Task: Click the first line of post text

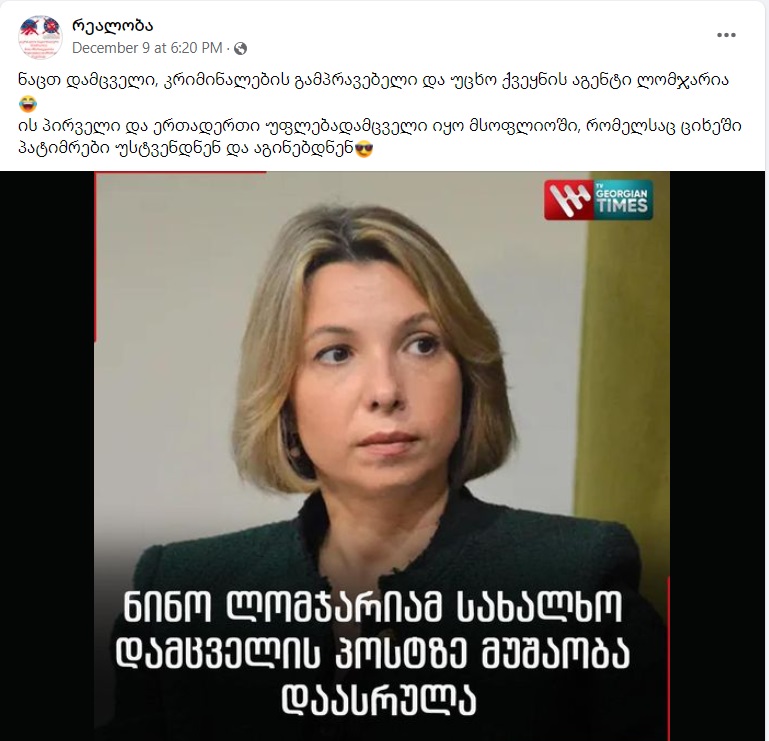Action: point(374,80)
